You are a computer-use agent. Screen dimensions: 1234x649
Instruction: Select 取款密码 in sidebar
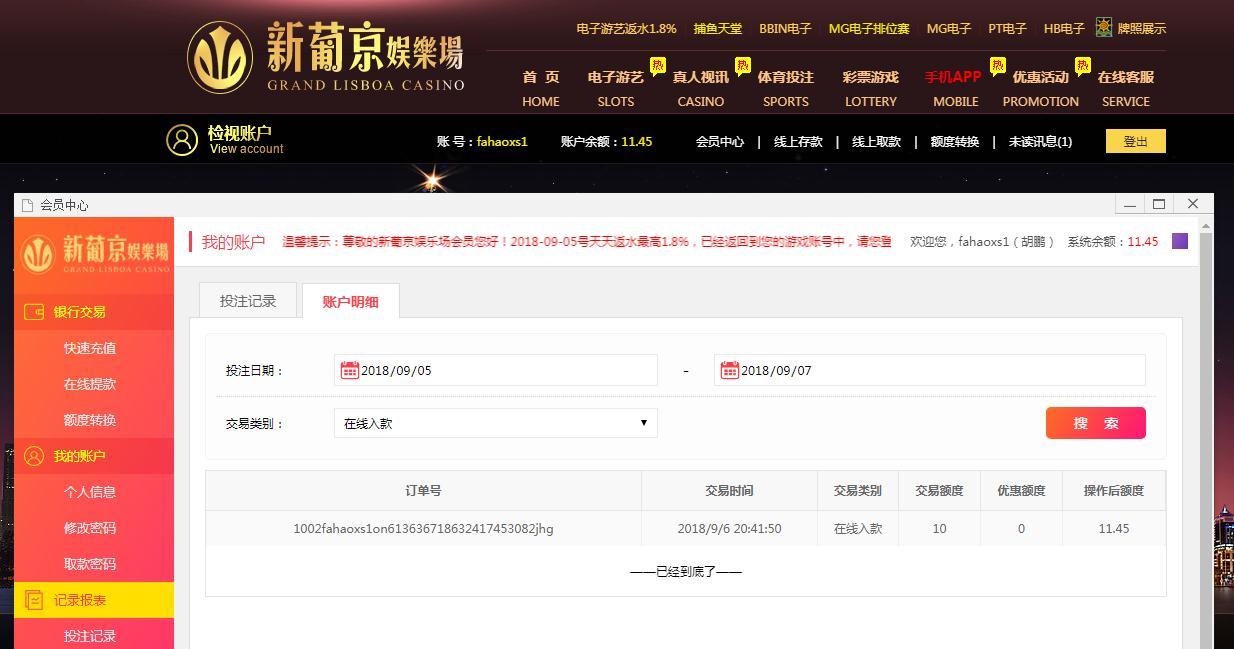tap(90, 564)
